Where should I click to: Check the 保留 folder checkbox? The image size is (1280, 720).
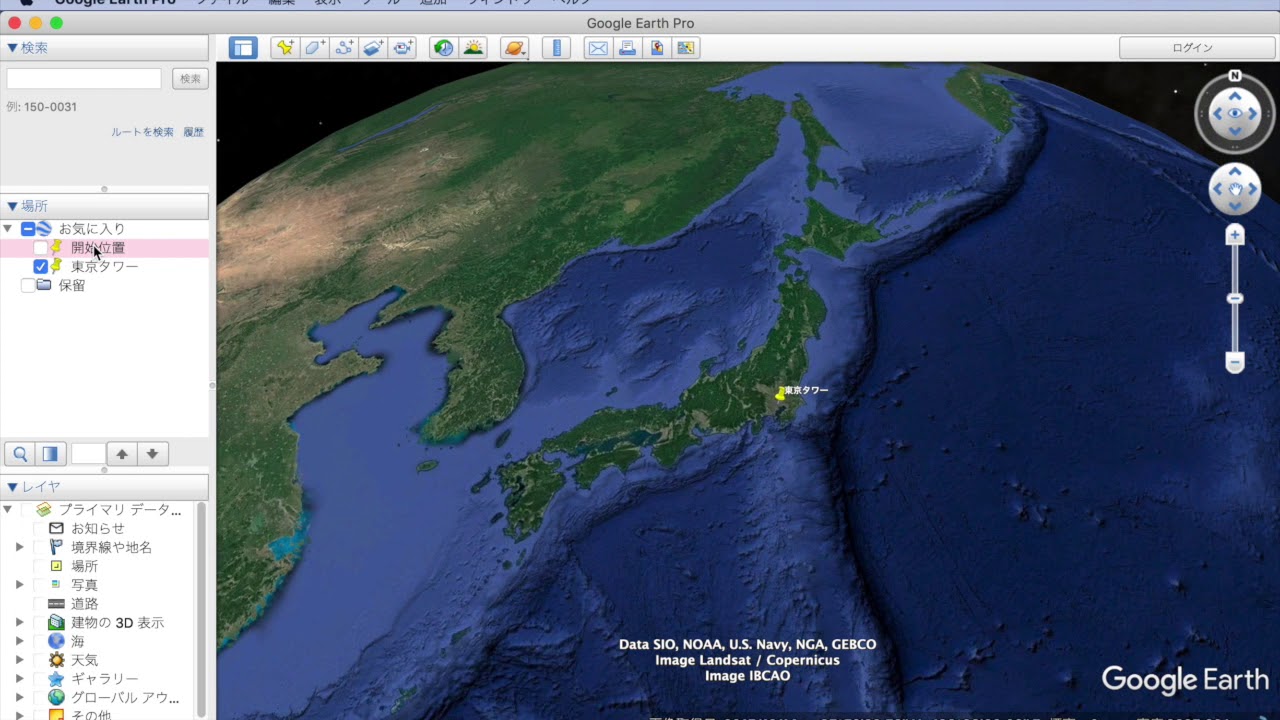tap(27, 286)
